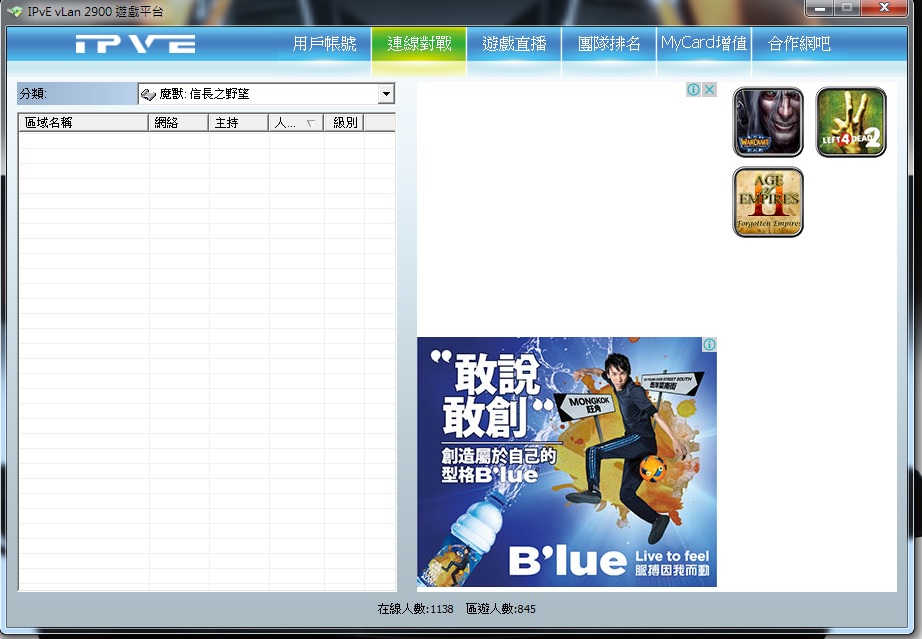
Task: Sort by 級別 column header
Action: point(344,122)
